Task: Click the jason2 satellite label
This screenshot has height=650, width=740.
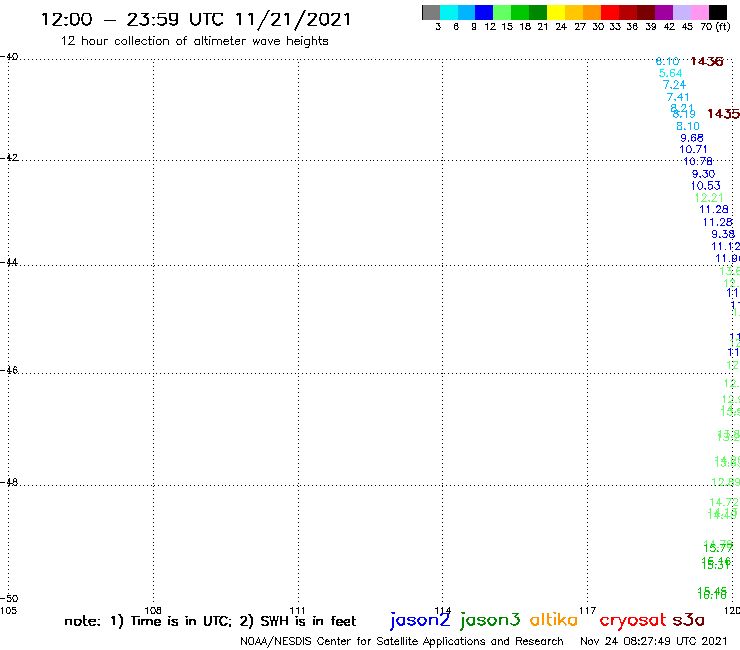Action: (x=420, y=620)
